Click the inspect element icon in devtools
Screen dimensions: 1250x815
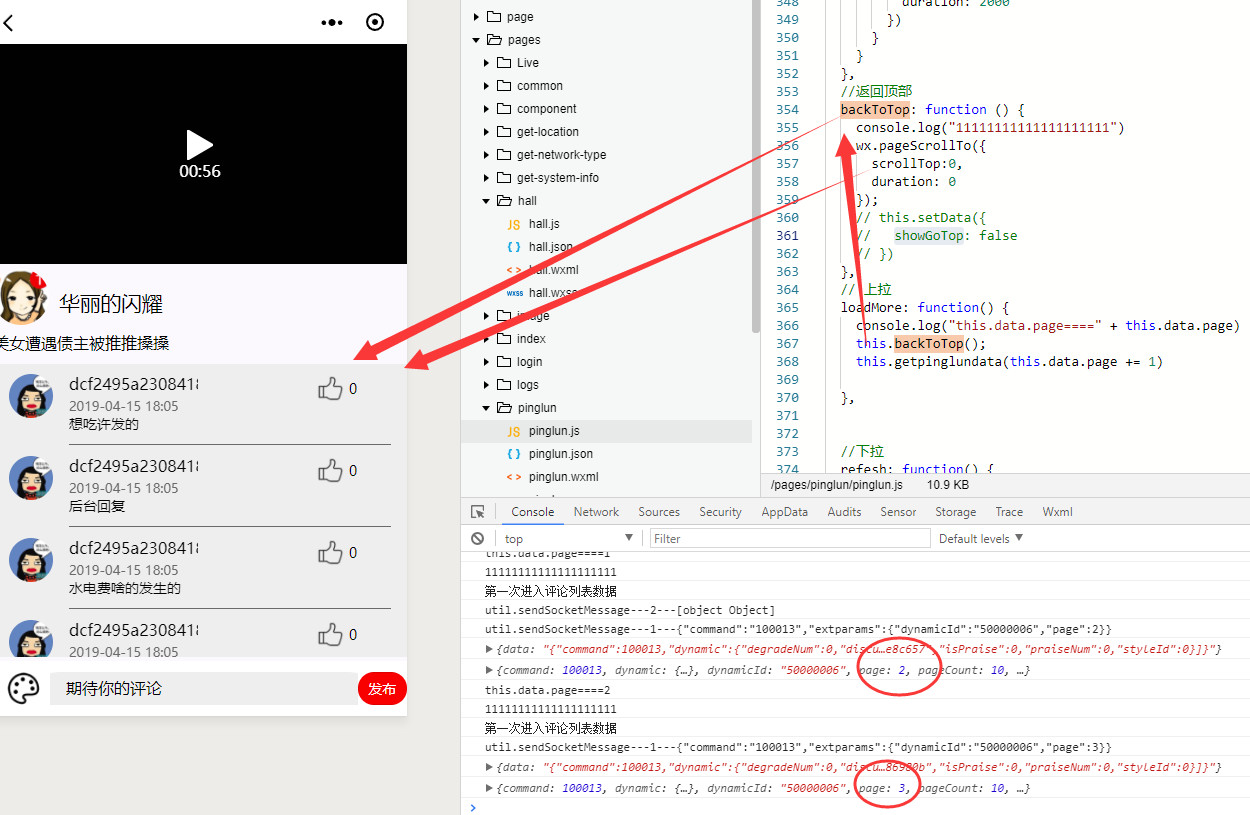(478, 512)
